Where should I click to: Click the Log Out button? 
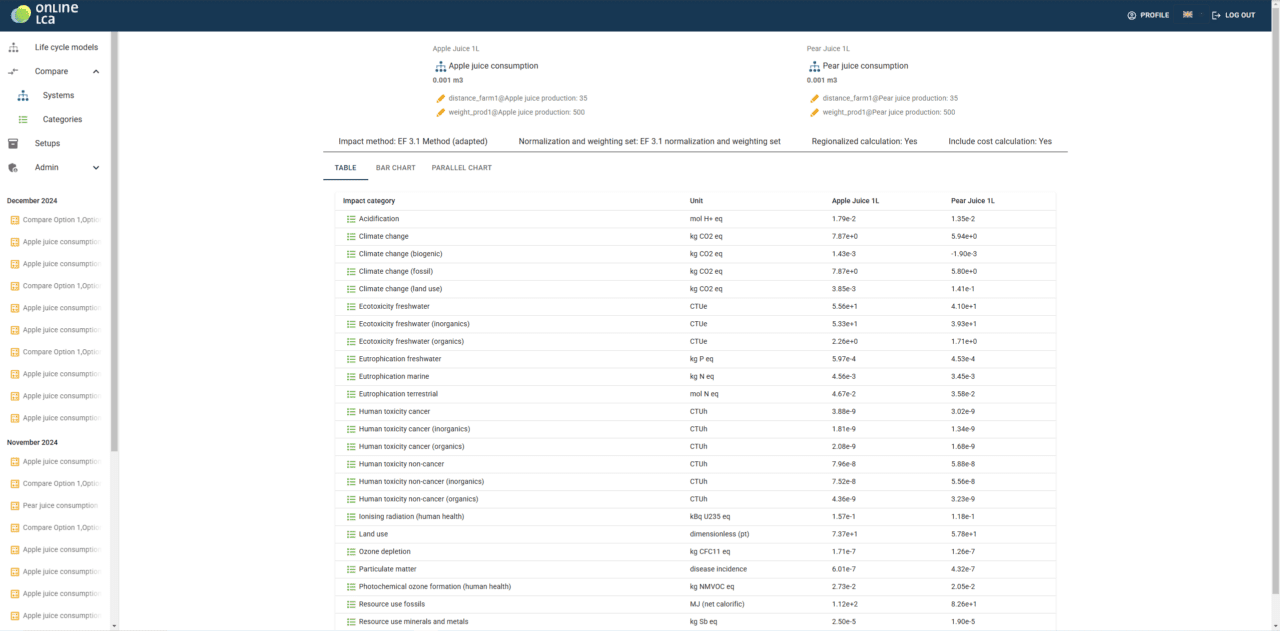(1233, 15)
